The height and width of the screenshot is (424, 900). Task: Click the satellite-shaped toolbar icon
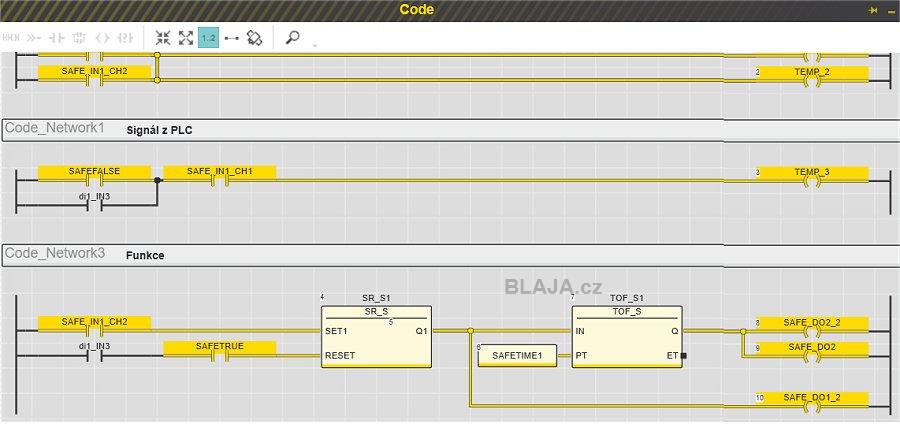point(254,38)
